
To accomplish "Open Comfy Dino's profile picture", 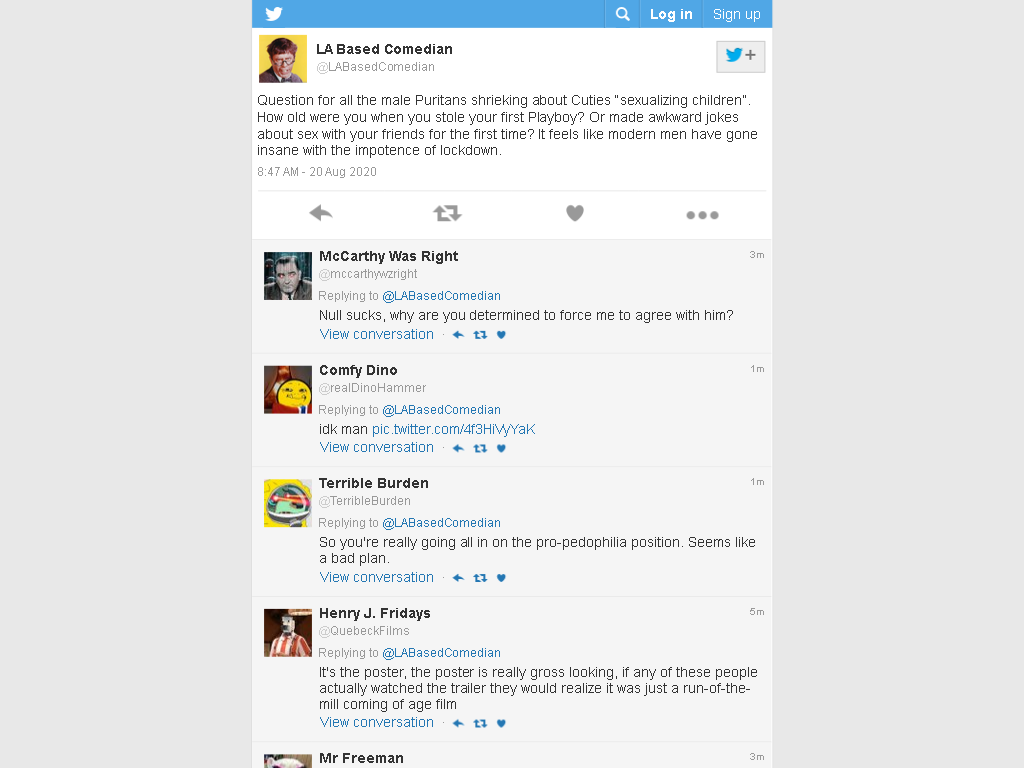I will (x=288, y=390).
